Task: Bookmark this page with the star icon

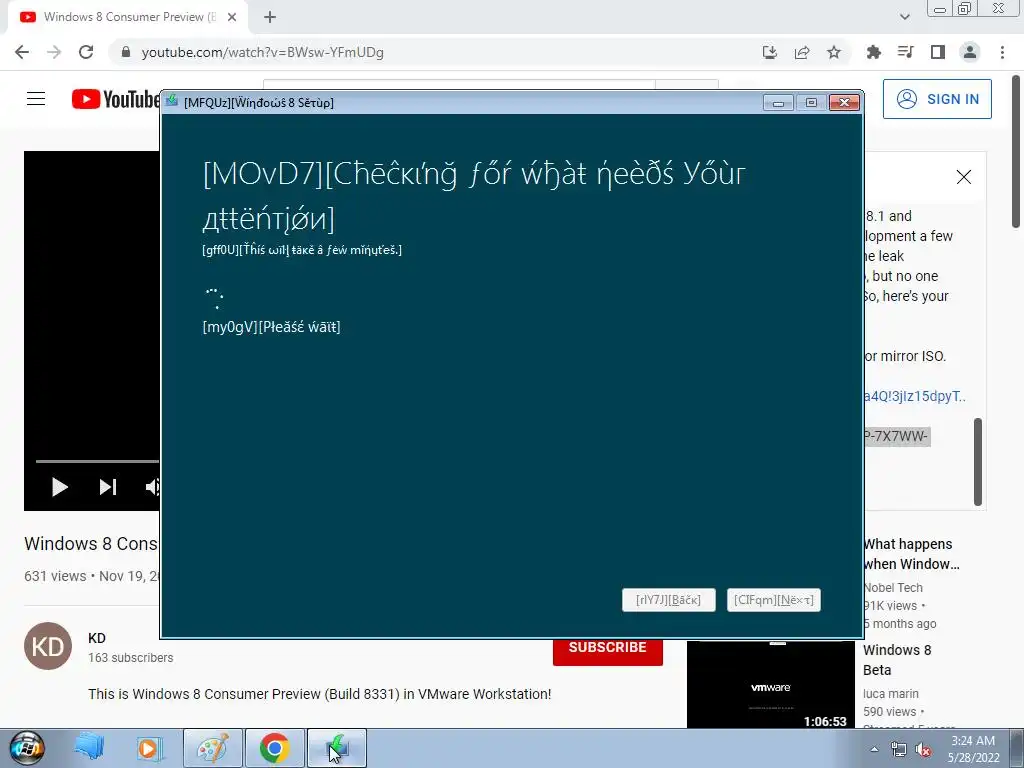Action: (834, 52)
